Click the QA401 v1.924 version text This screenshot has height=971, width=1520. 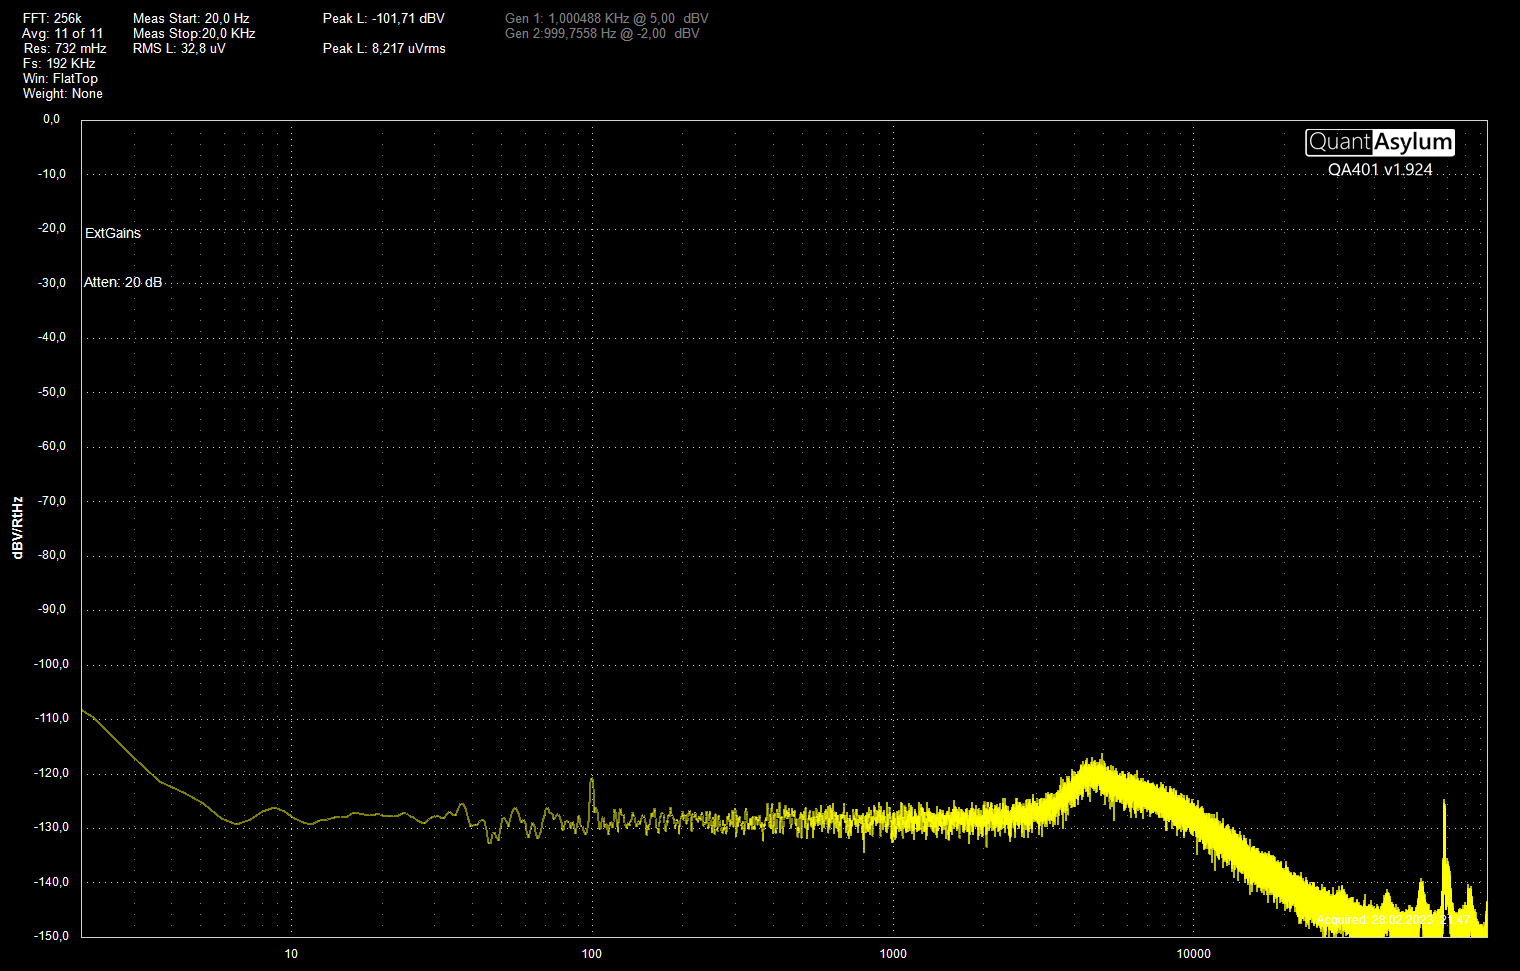[1380, 170]
